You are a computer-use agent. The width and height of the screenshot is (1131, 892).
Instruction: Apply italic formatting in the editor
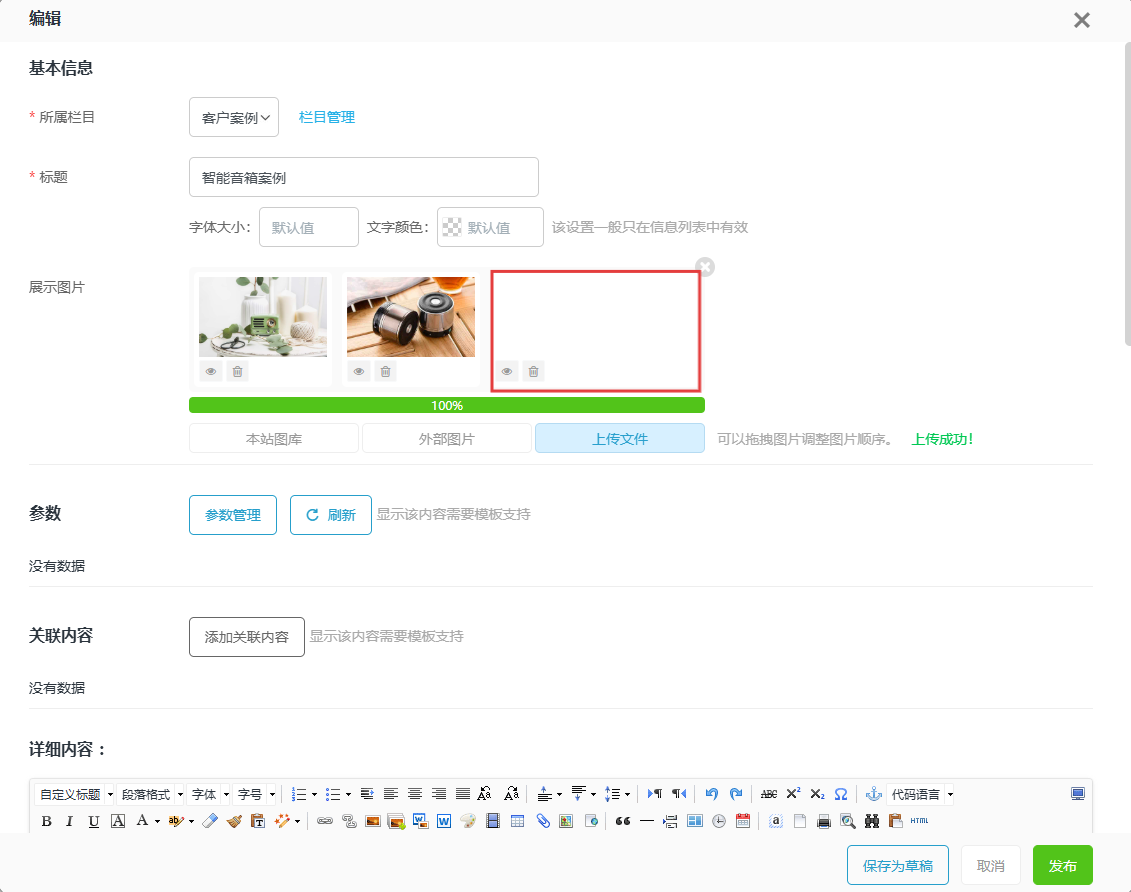69,821
